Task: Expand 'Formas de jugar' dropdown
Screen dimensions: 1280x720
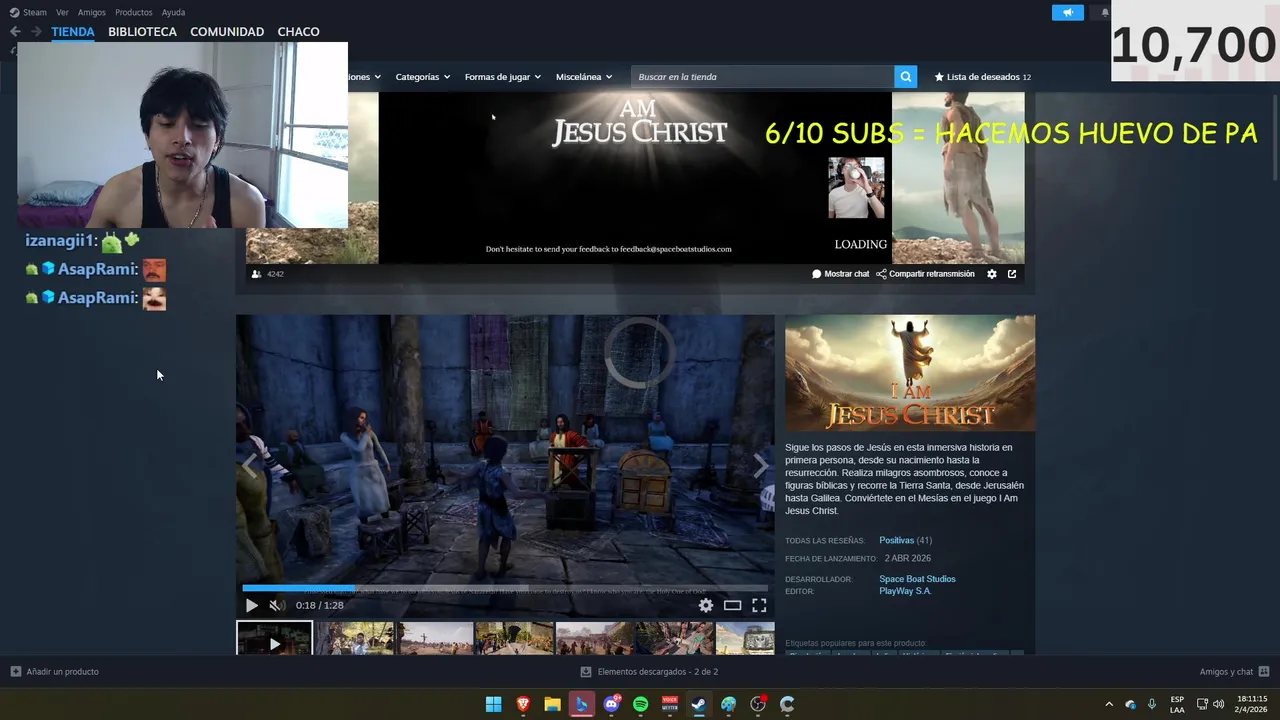Action: coord(502,77)
